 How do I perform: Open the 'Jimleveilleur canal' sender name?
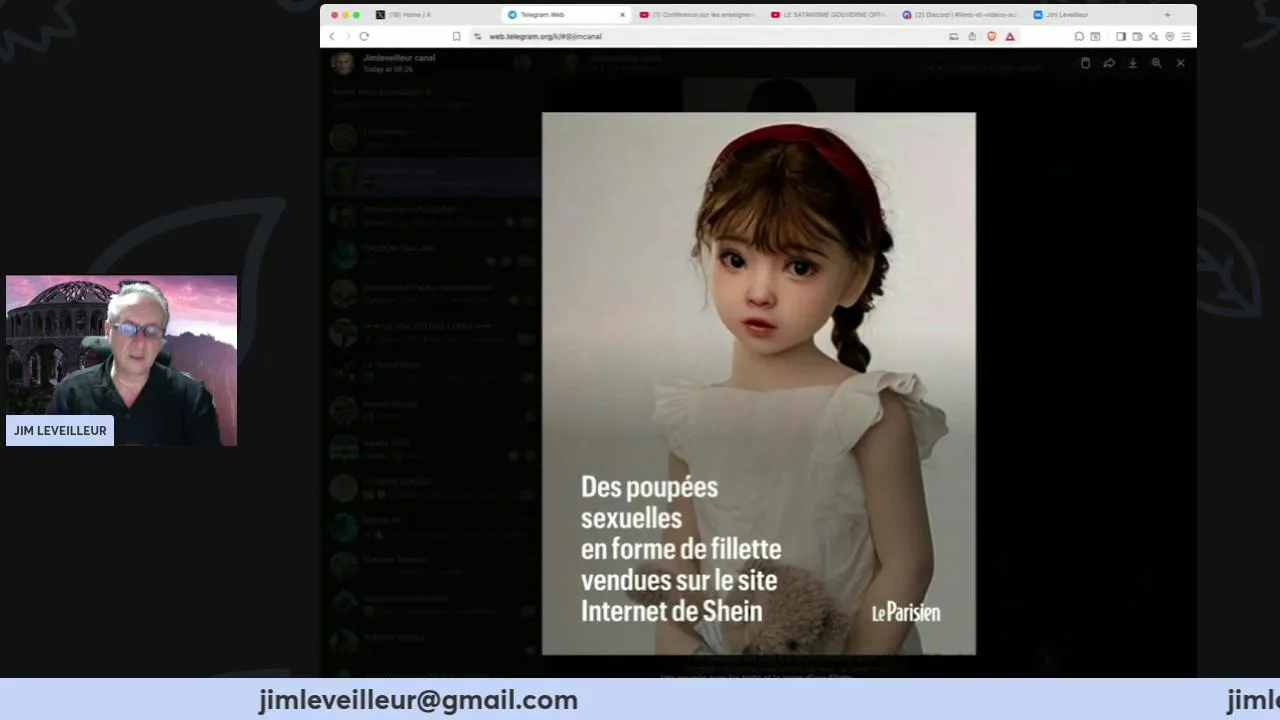[399, 58]
